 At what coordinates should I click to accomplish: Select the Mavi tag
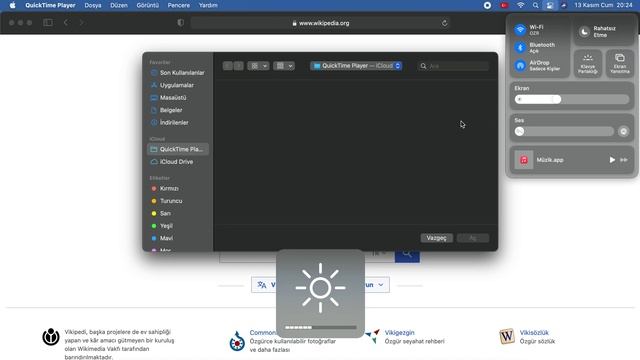[178, 238]
